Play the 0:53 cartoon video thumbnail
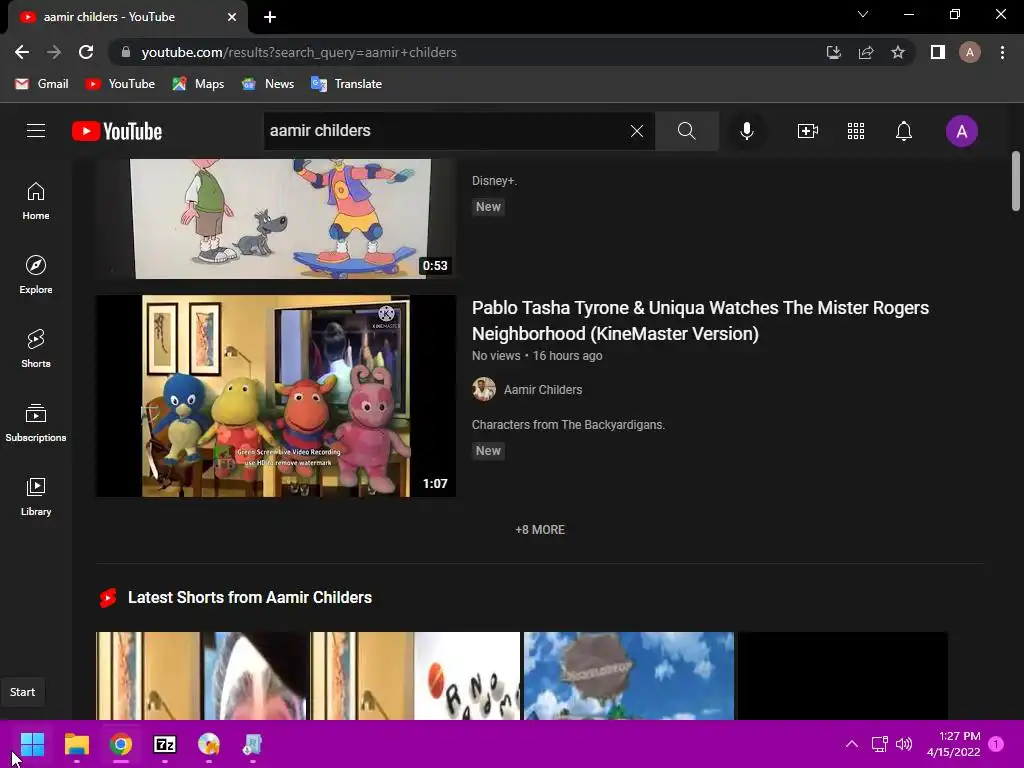Image resolution: width=1024 pixels, height=768 pixels. [x=276, y=219]
